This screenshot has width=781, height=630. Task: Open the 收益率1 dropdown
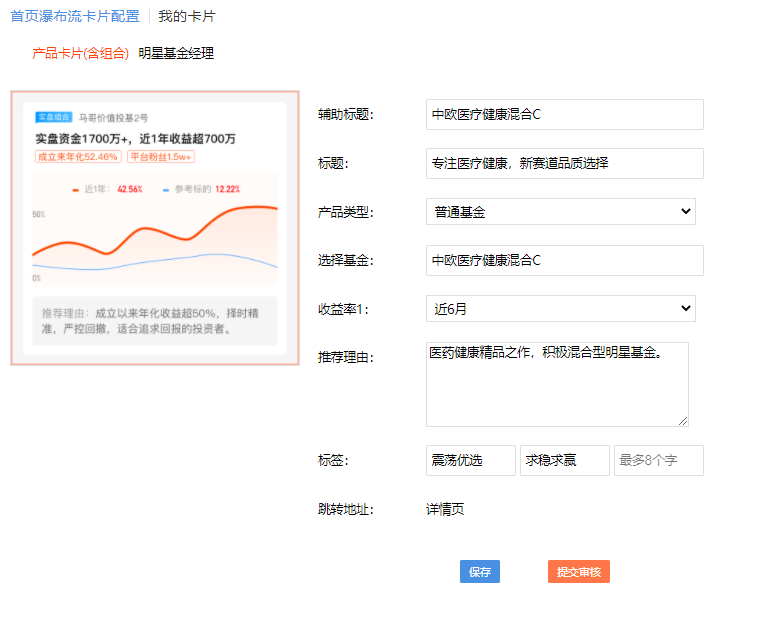tap(560, 309)
